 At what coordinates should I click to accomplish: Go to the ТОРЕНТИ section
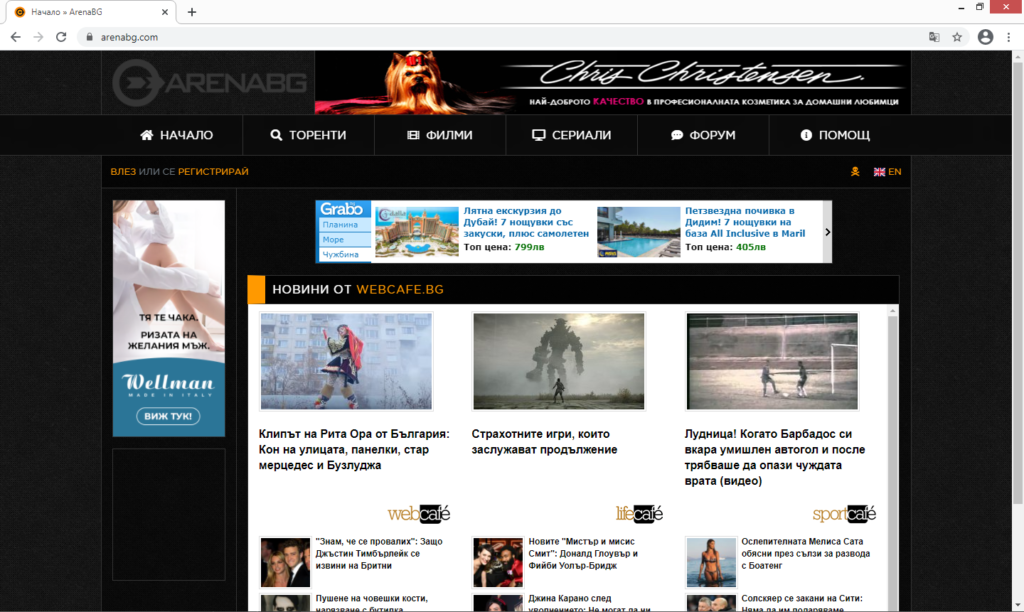click(308, 135)
